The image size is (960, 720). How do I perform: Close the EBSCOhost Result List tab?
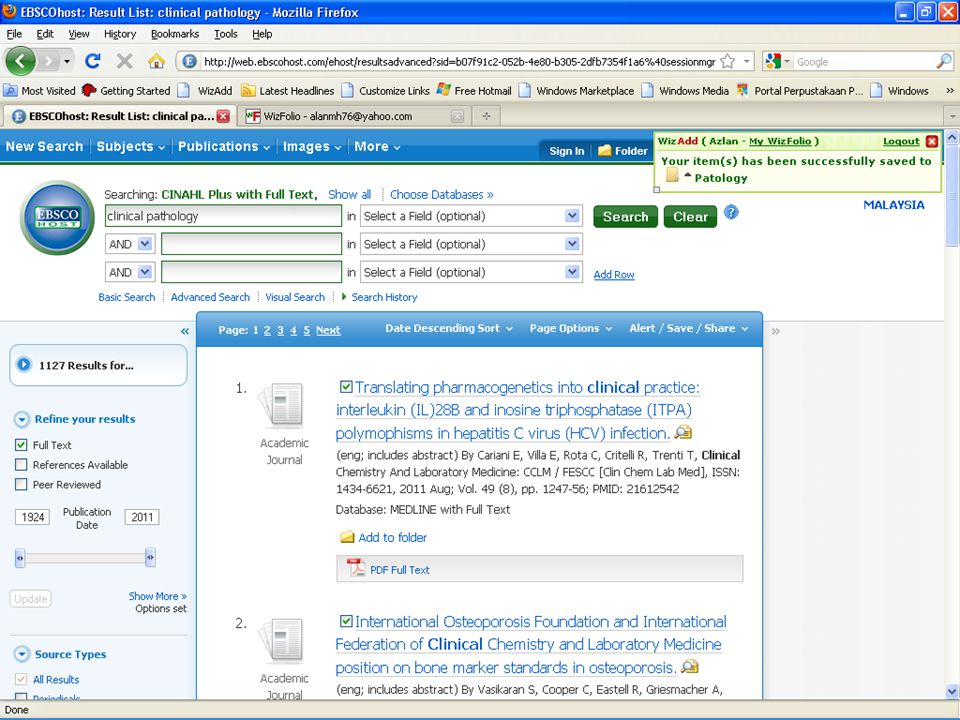click(x=223, y=116)
